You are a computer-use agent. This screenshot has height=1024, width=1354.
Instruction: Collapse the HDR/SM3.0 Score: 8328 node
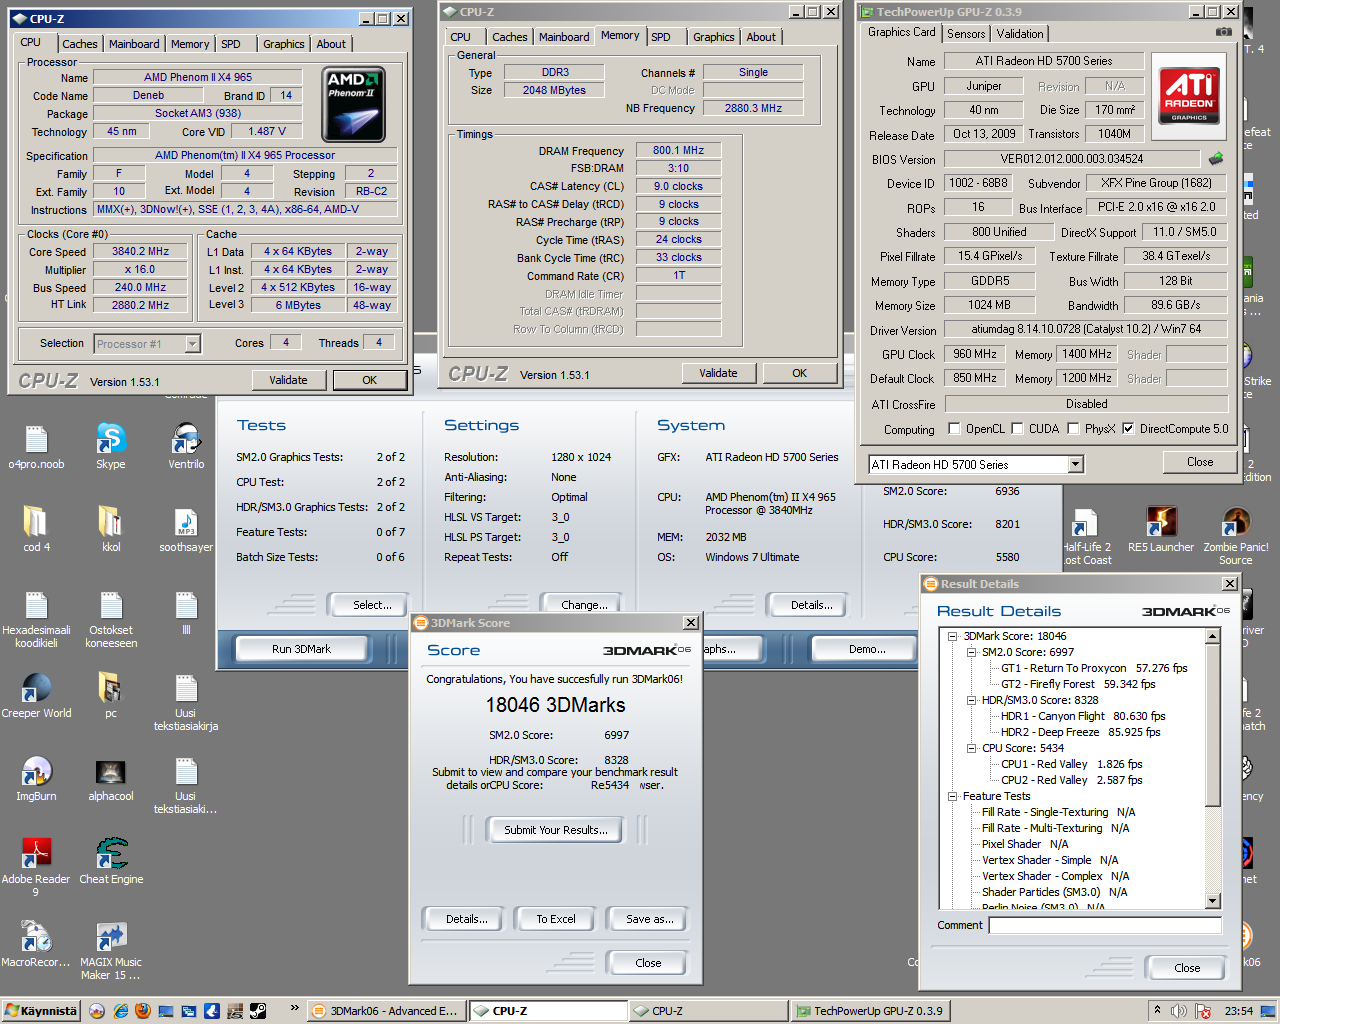pos(971,700)
